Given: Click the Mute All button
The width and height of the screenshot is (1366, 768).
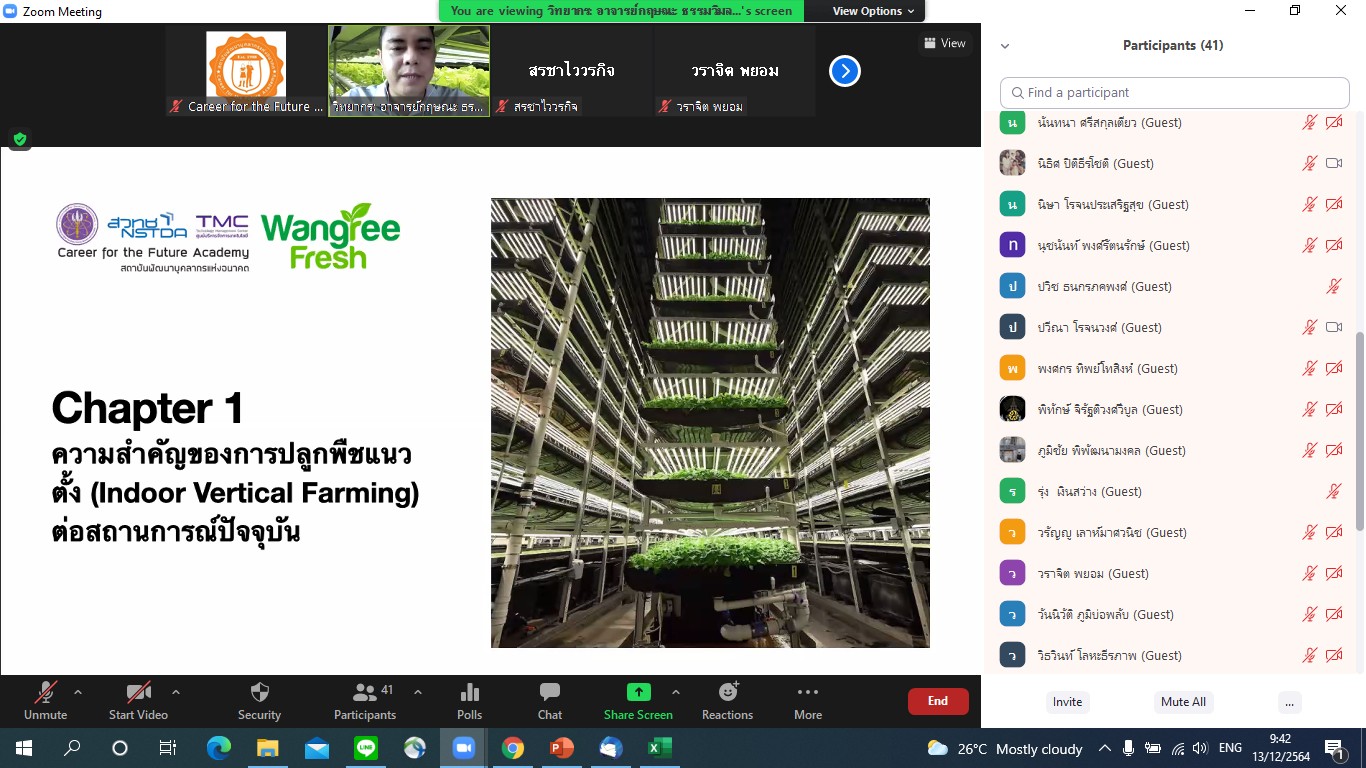Looking at the screenshot, I should coord(1182,702).
